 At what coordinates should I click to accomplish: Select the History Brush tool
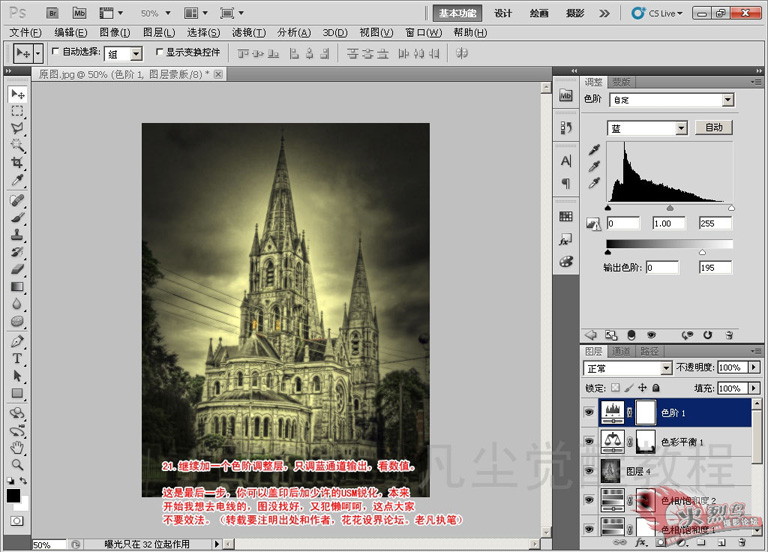pos(17,252)
